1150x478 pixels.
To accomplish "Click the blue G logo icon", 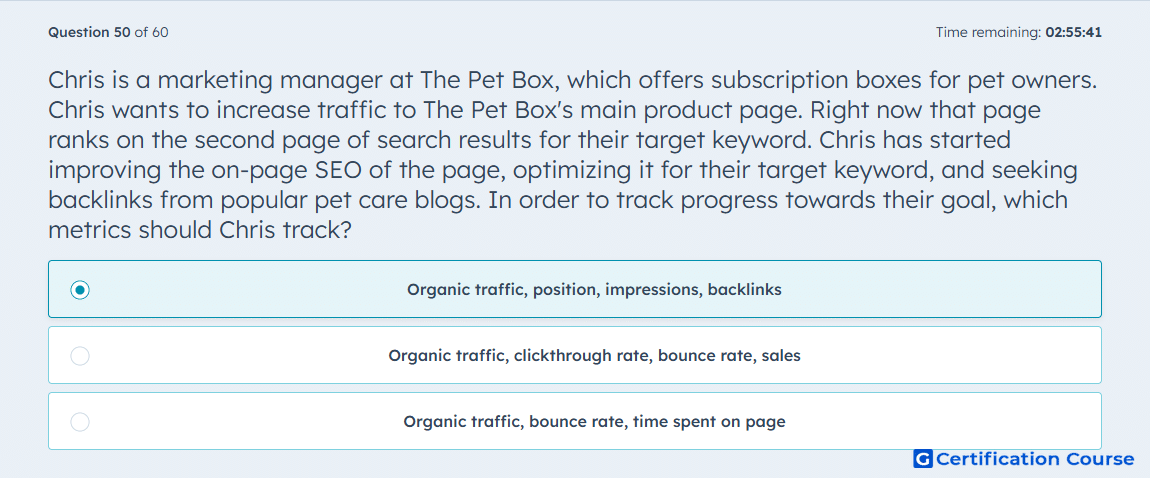I will pyautogui.click(x=923, y=459).
